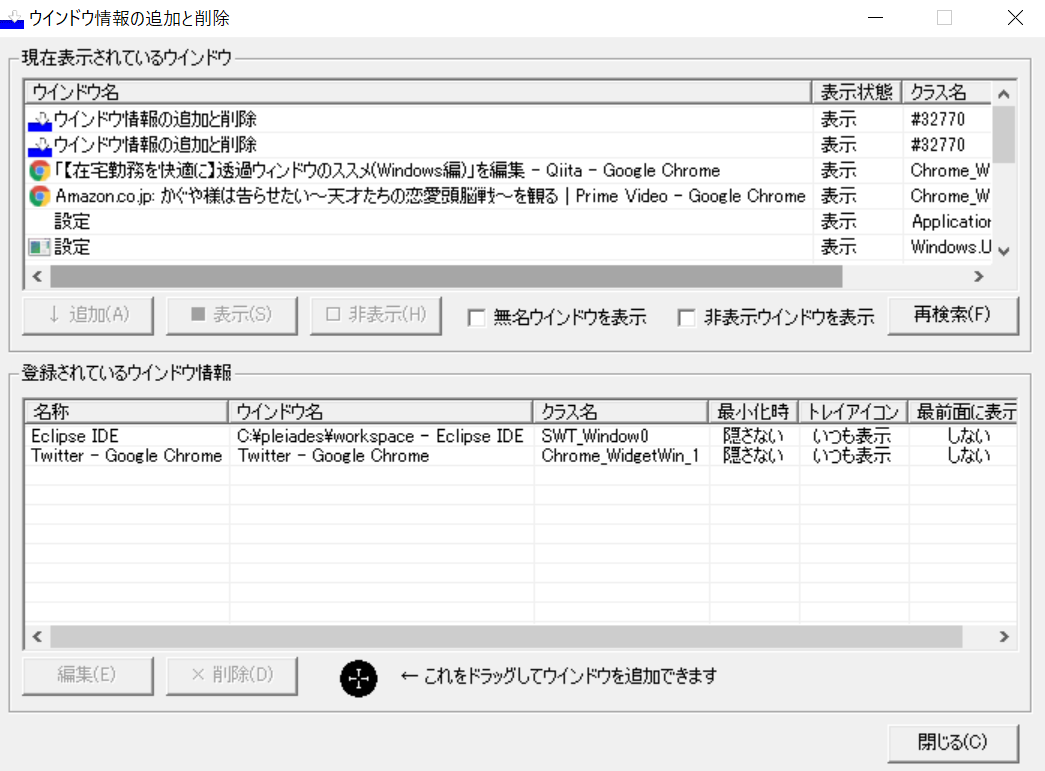Click the 非表示(H) button
This screenshot has height=771, width=1045.
(x=375, y=315)
